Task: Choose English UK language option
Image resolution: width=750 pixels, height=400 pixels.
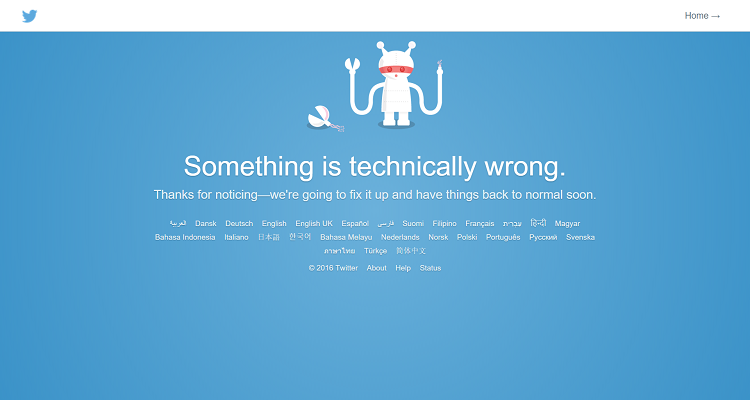Action: click(314, 223)
